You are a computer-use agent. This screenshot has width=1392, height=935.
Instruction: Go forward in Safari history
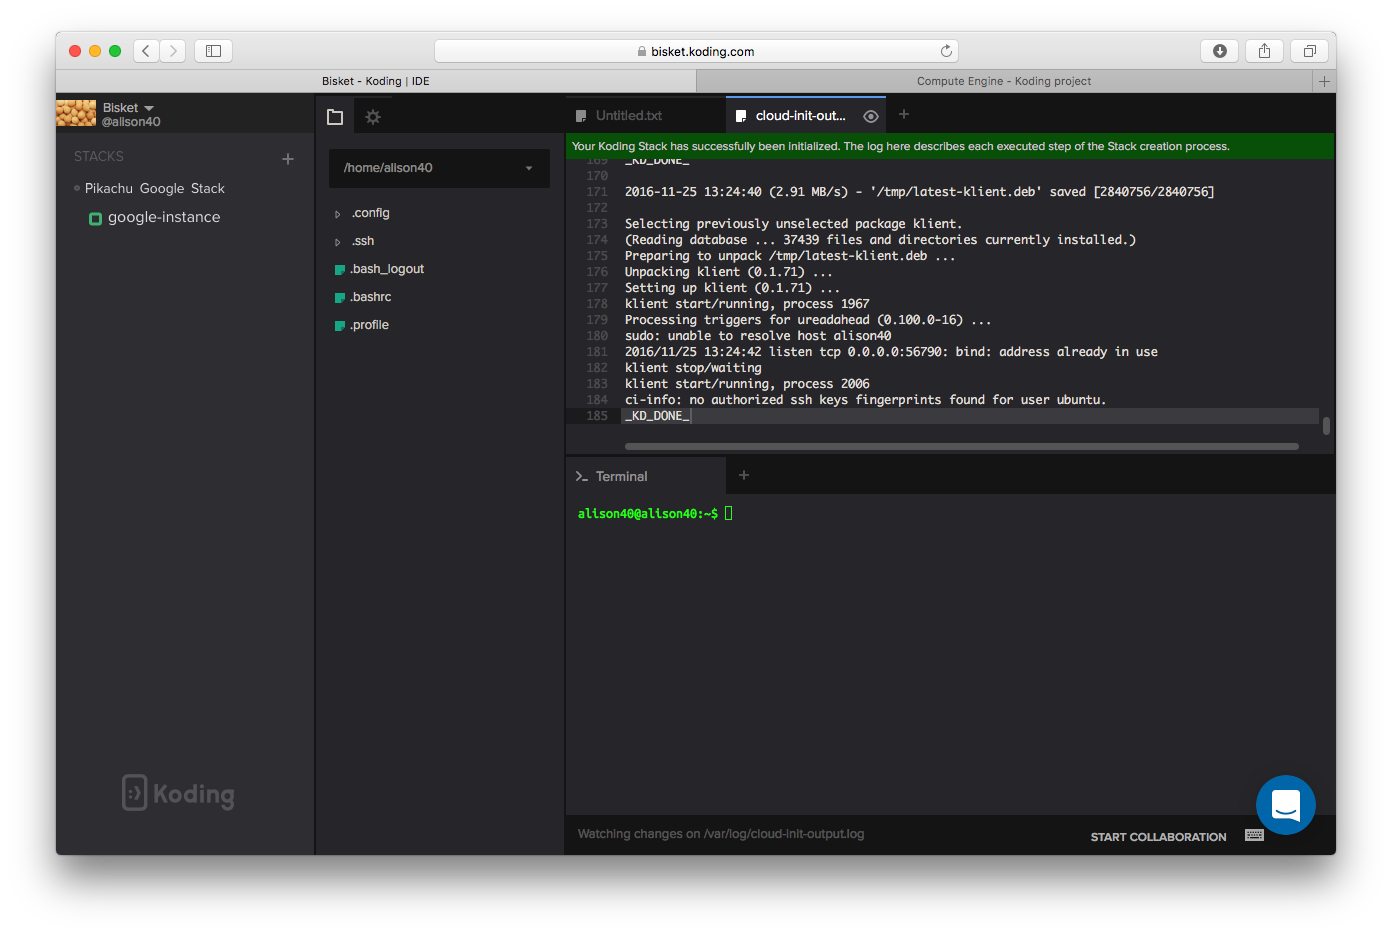tap(173, 51)
